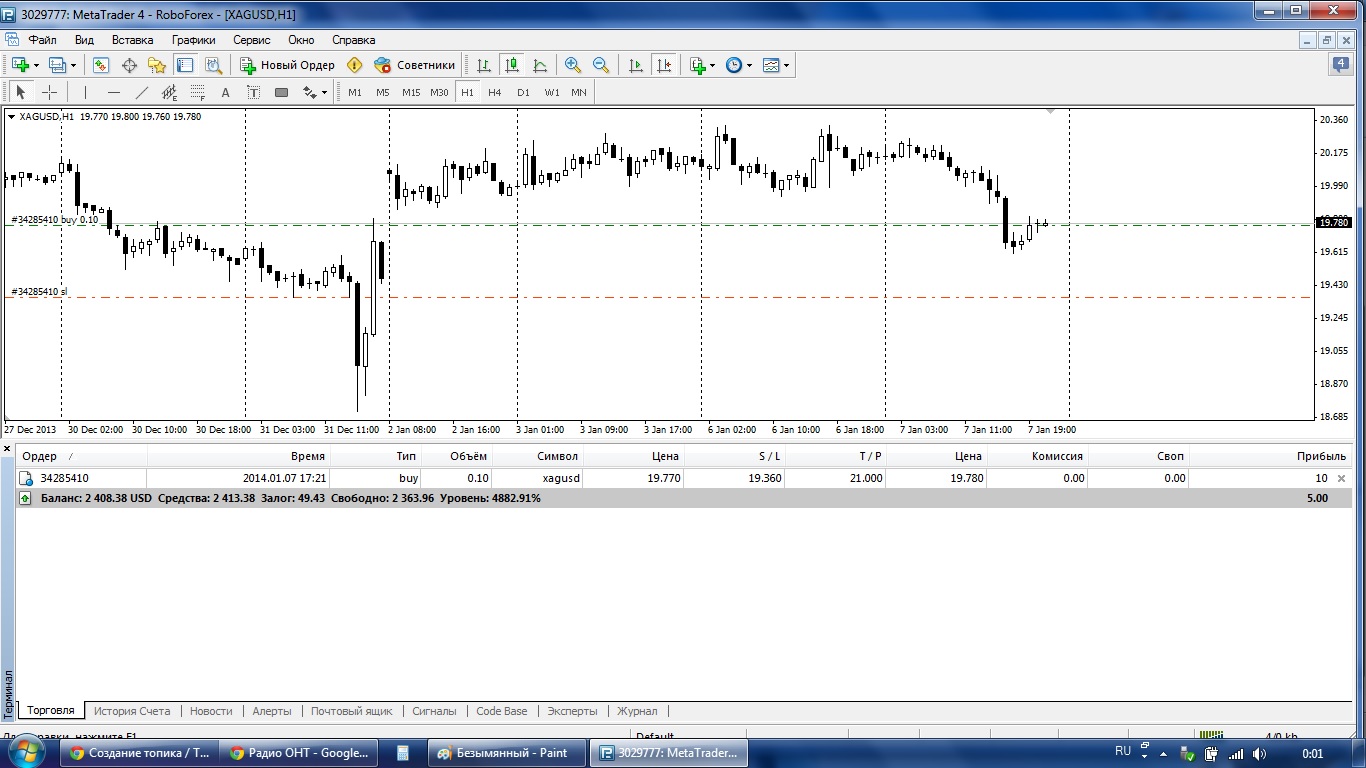1366x768 pixels.
Task: Expand the chart templates dropdown
Action: (787, 65)
